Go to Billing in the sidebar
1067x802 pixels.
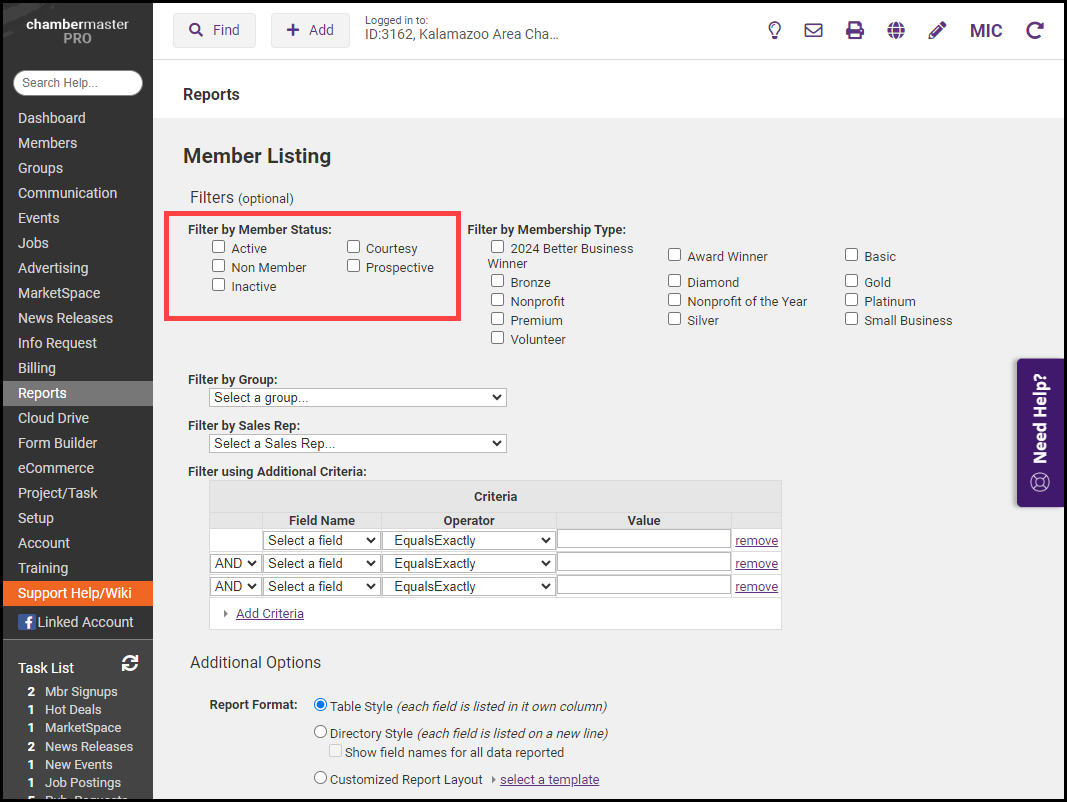pyautogui.click(x=37, y=368)
